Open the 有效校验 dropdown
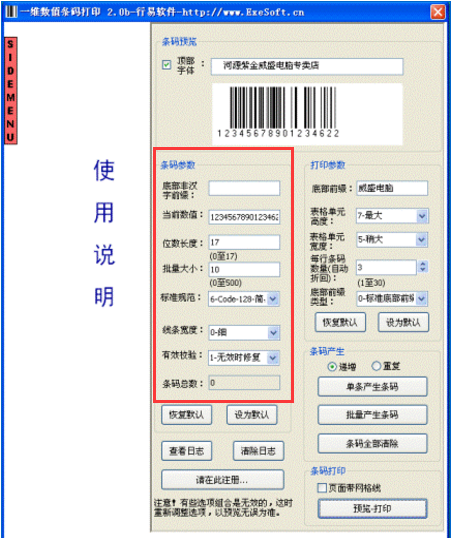 [244, 358]
